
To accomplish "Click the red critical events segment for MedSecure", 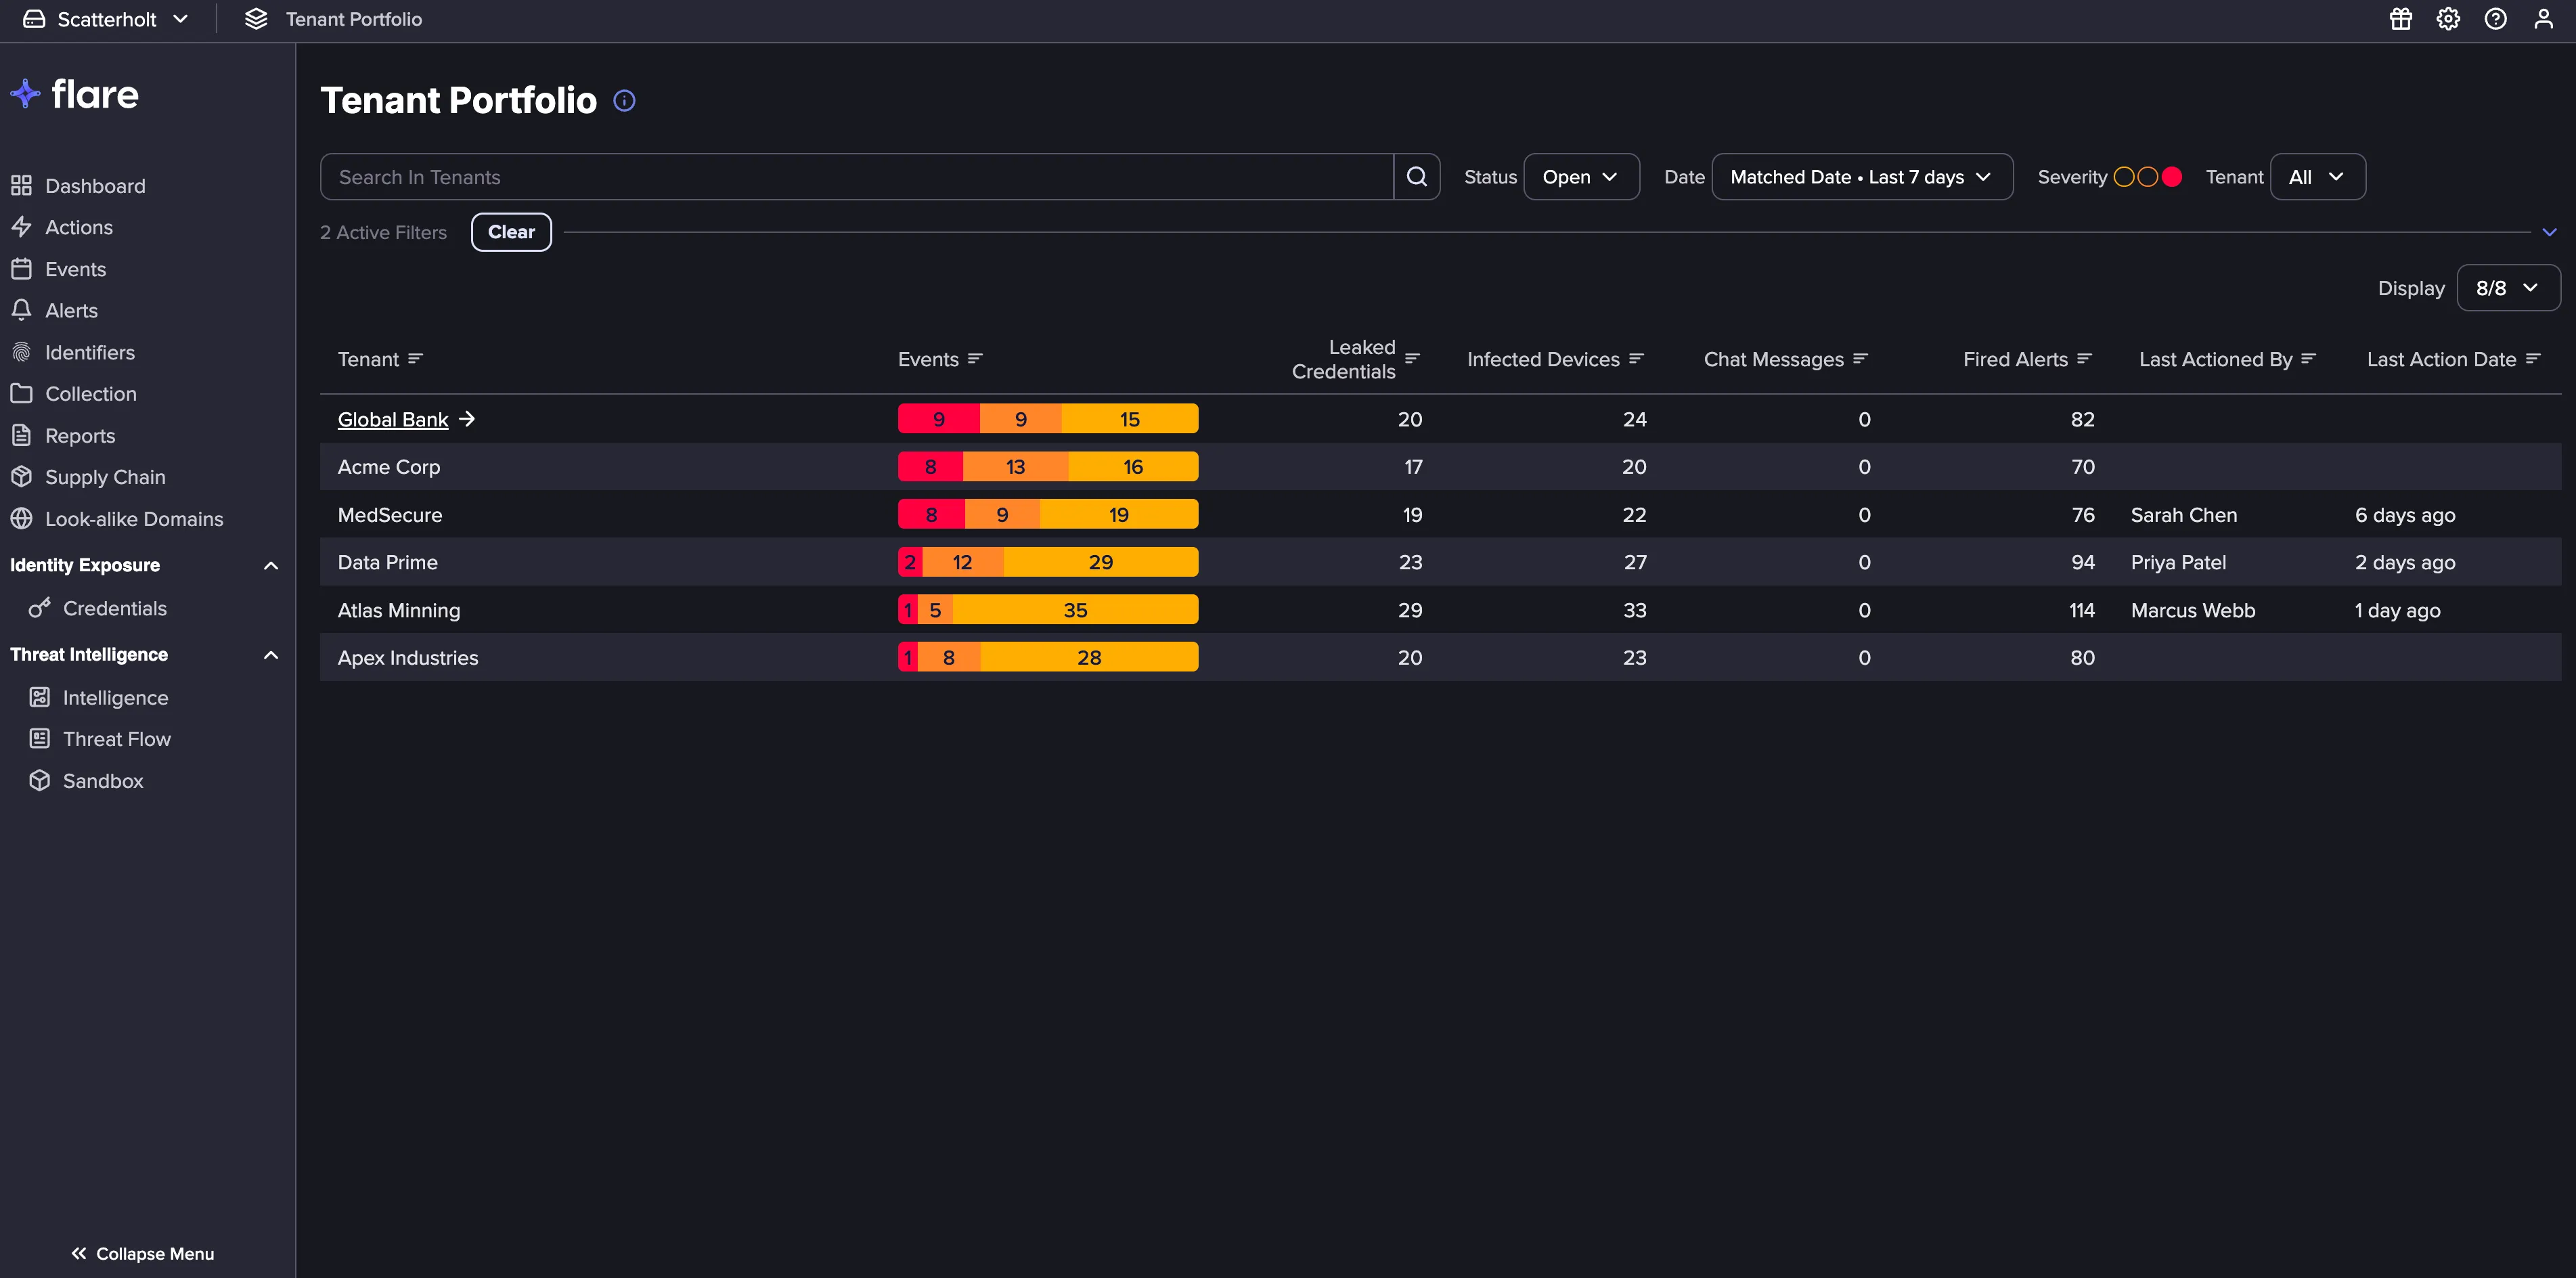I will tap(931, 515).
